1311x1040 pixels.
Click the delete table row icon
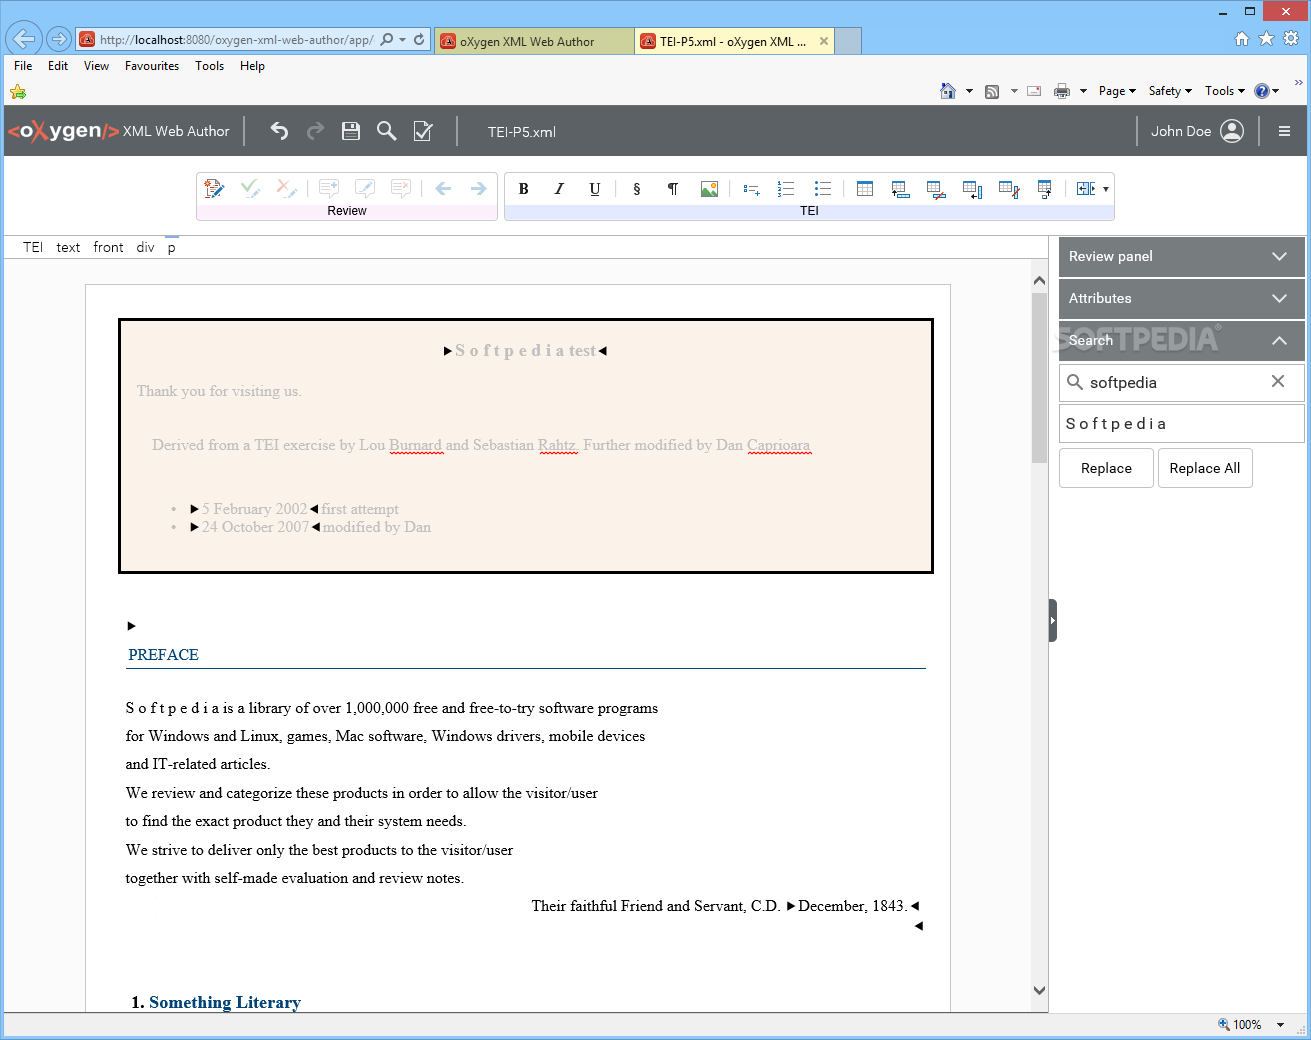(937, 189)
